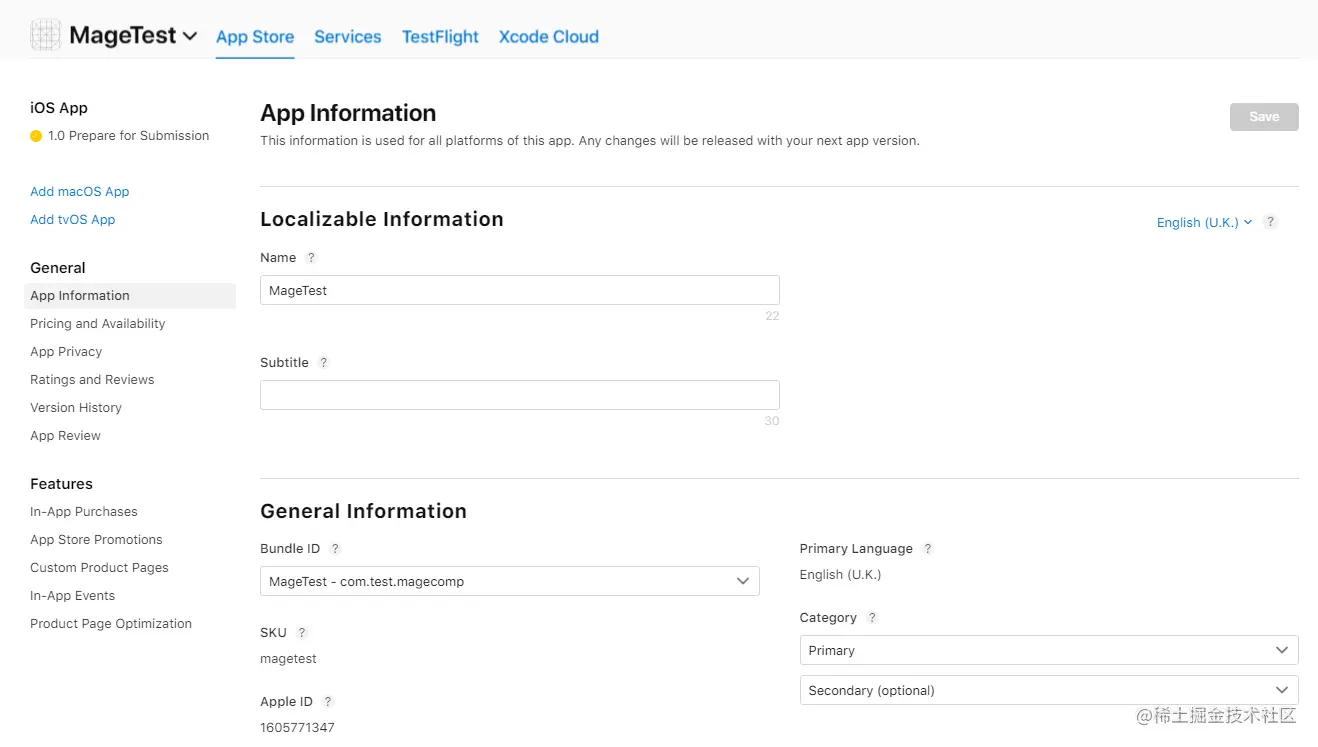Select Pricing and Availability in sidebar
Image resolution: width=1318 pixels, height=747 pixels.
[98, 324]
